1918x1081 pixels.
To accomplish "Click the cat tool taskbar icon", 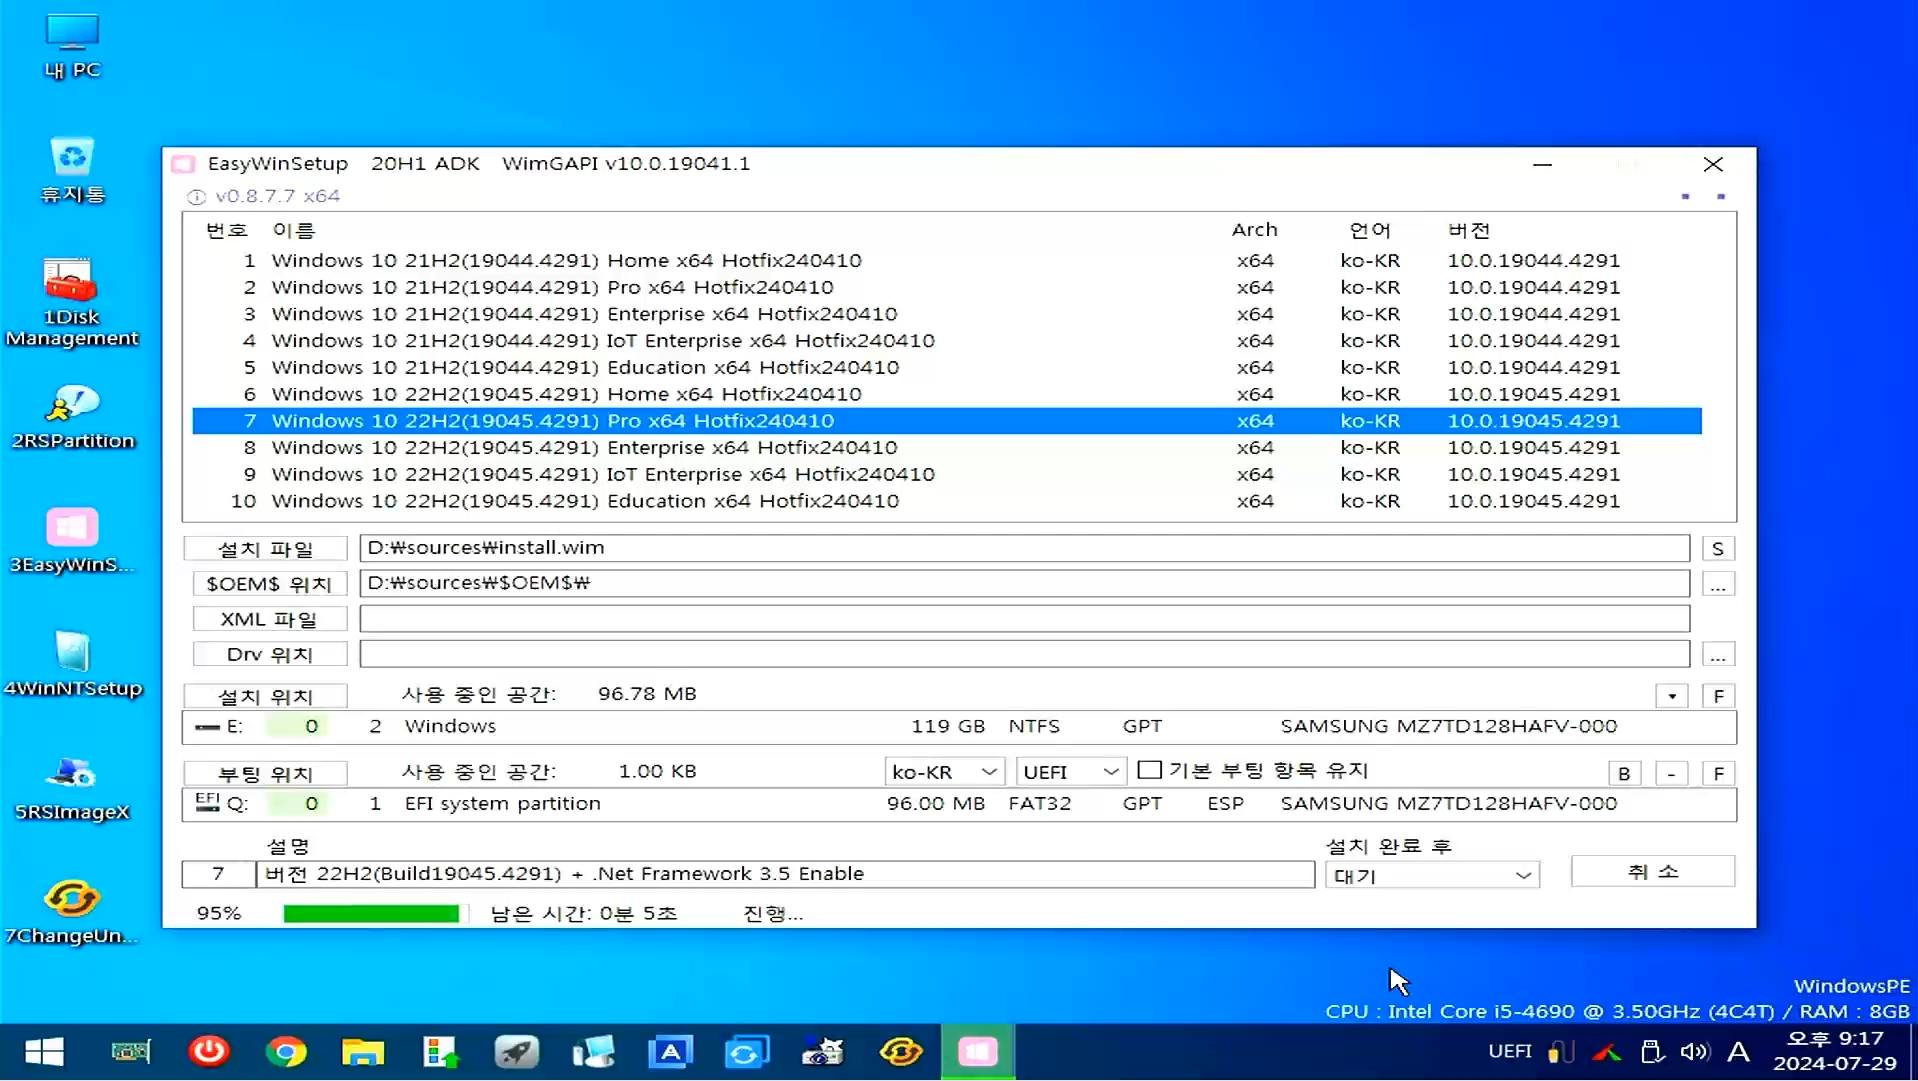I will 823,1052.
